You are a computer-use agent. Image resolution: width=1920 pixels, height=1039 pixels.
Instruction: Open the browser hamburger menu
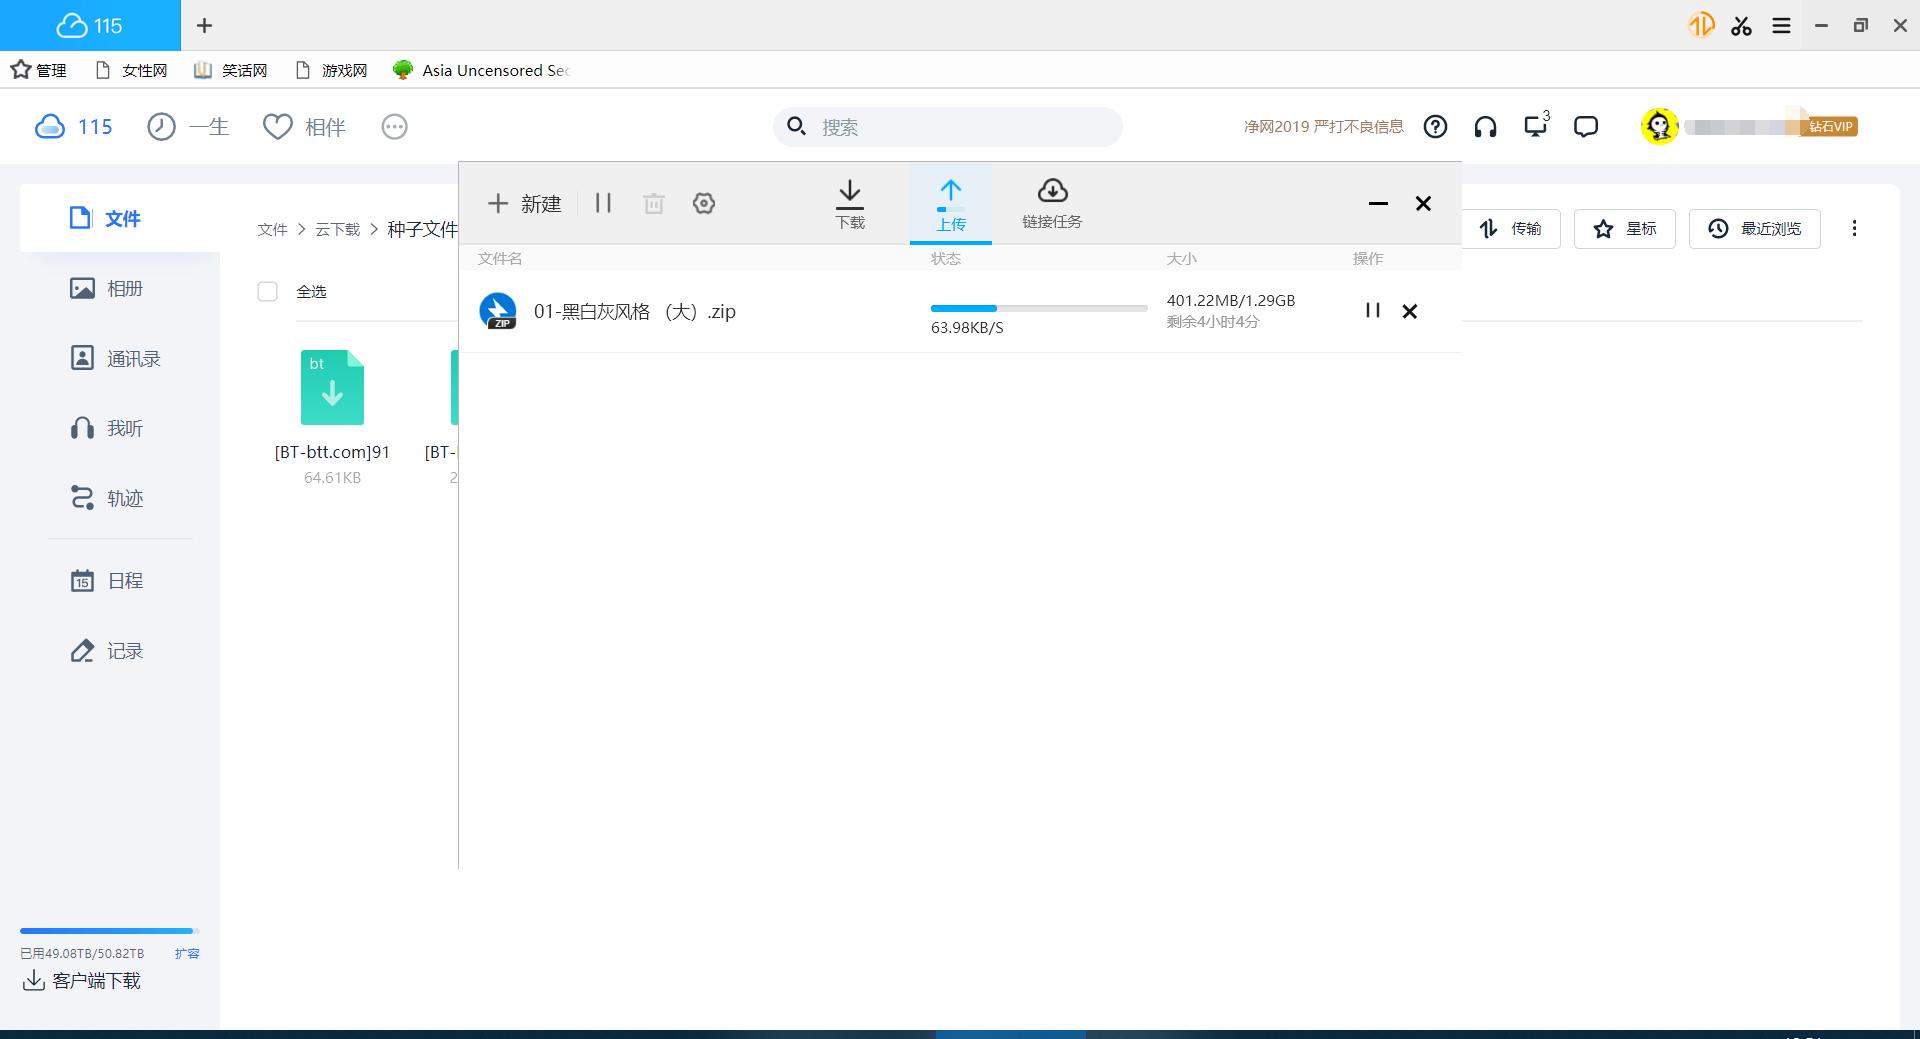pyautogui.click(x=1781, y=26)
